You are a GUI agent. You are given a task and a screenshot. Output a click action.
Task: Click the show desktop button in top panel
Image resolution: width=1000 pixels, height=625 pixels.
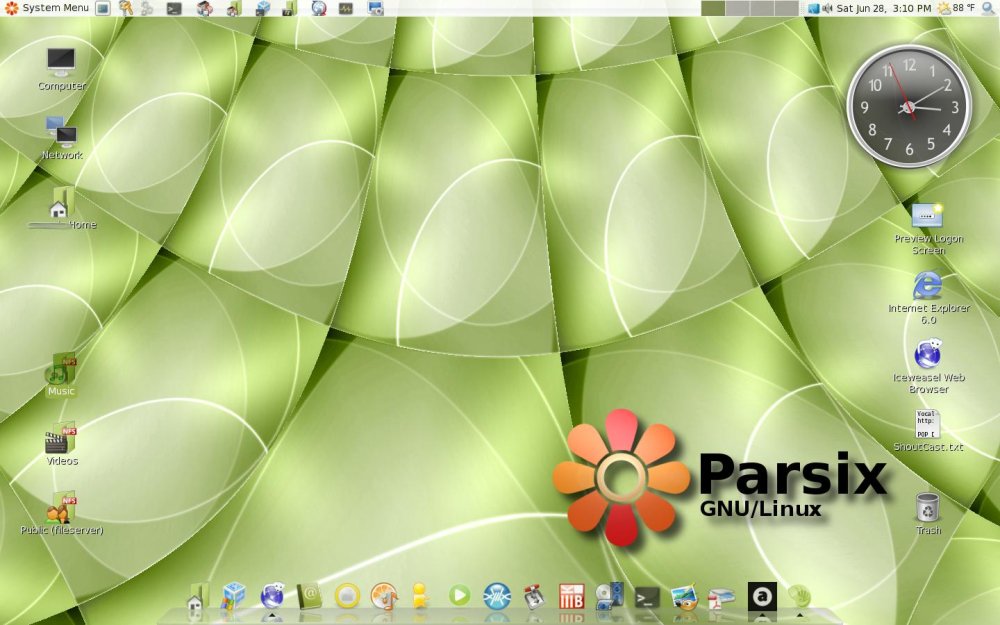(103, 8)
